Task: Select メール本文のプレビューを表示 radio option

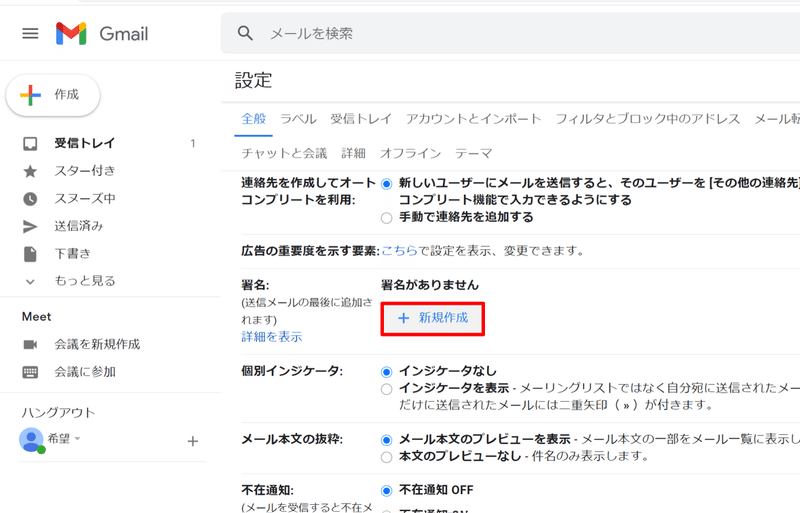Action: click(x=387, y=440)
